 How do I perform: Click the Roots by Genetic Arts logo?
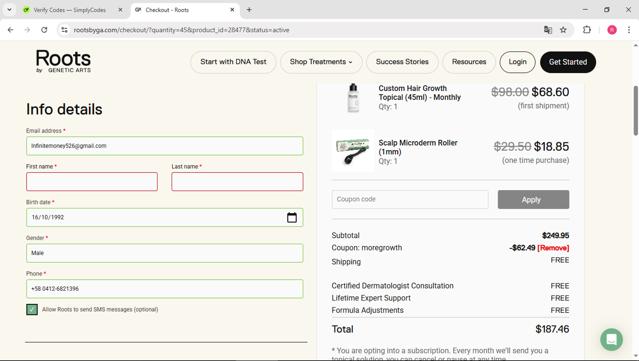(x=63, y=62)
